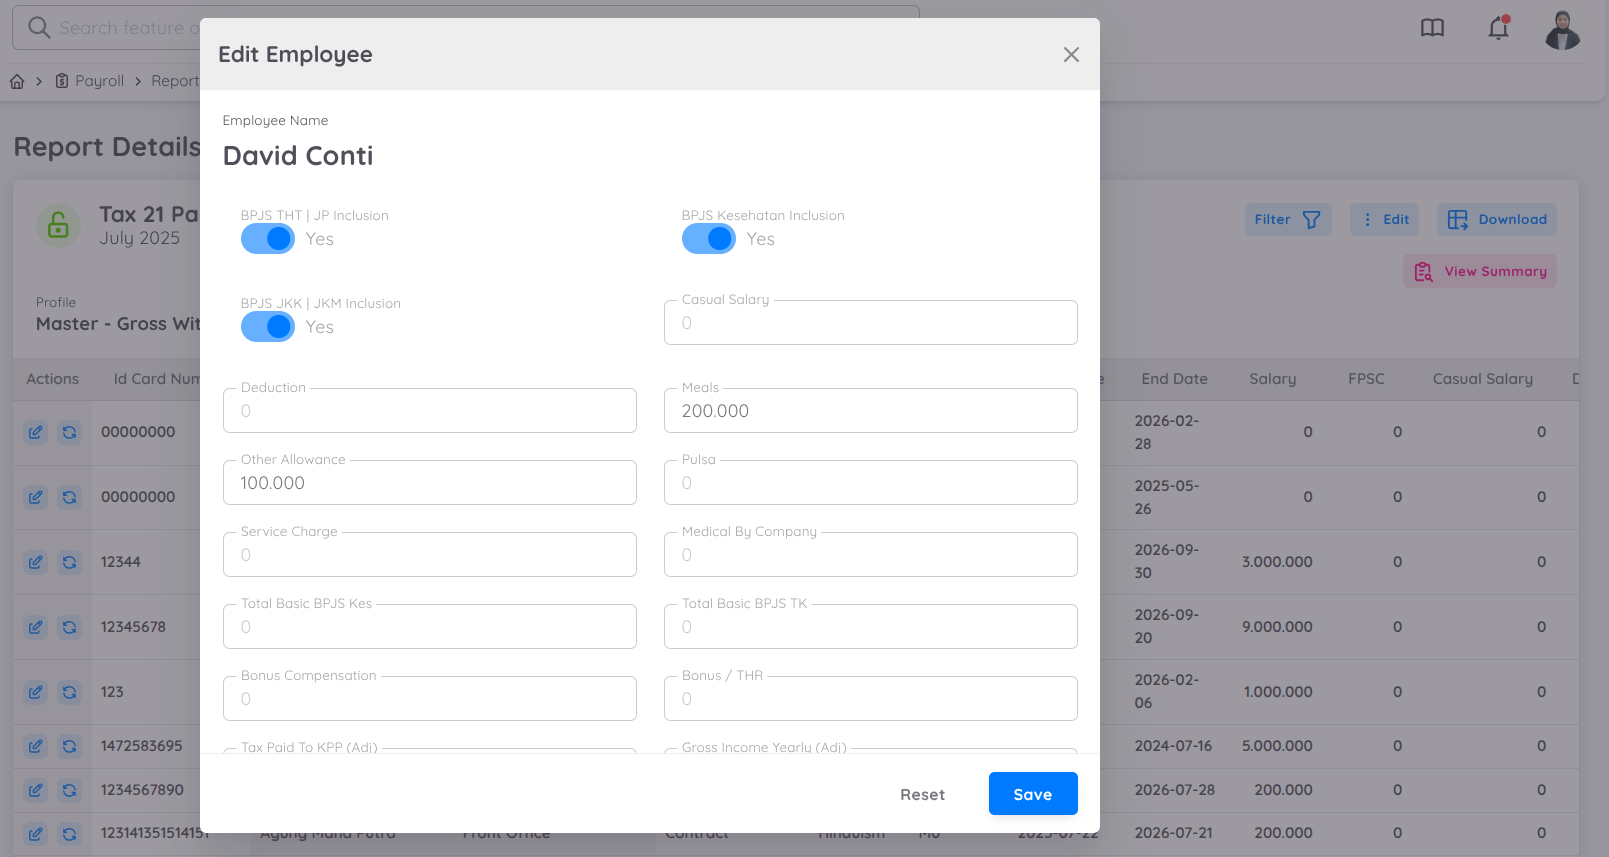
Task: Refresh the row with ID 123
Action: point(69,692)
